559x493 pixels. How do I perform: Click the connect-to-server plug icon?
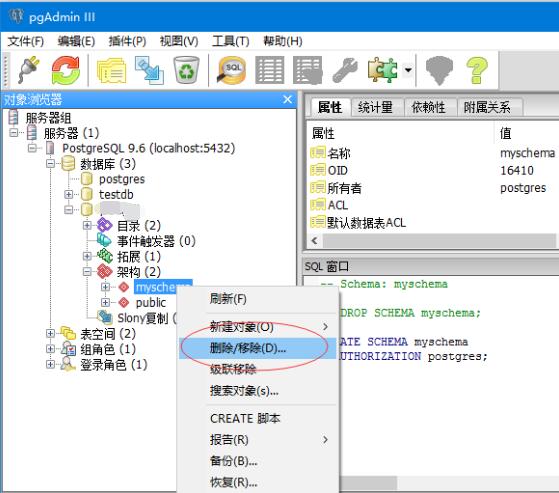(30, 70)
